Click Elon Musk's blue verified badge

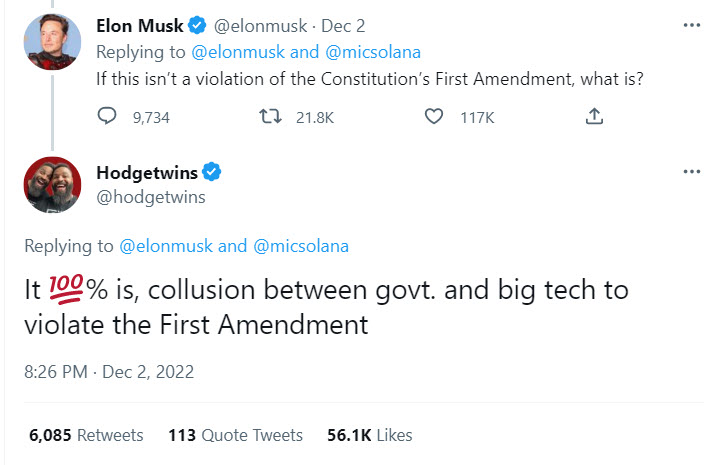tap(198, 25)
